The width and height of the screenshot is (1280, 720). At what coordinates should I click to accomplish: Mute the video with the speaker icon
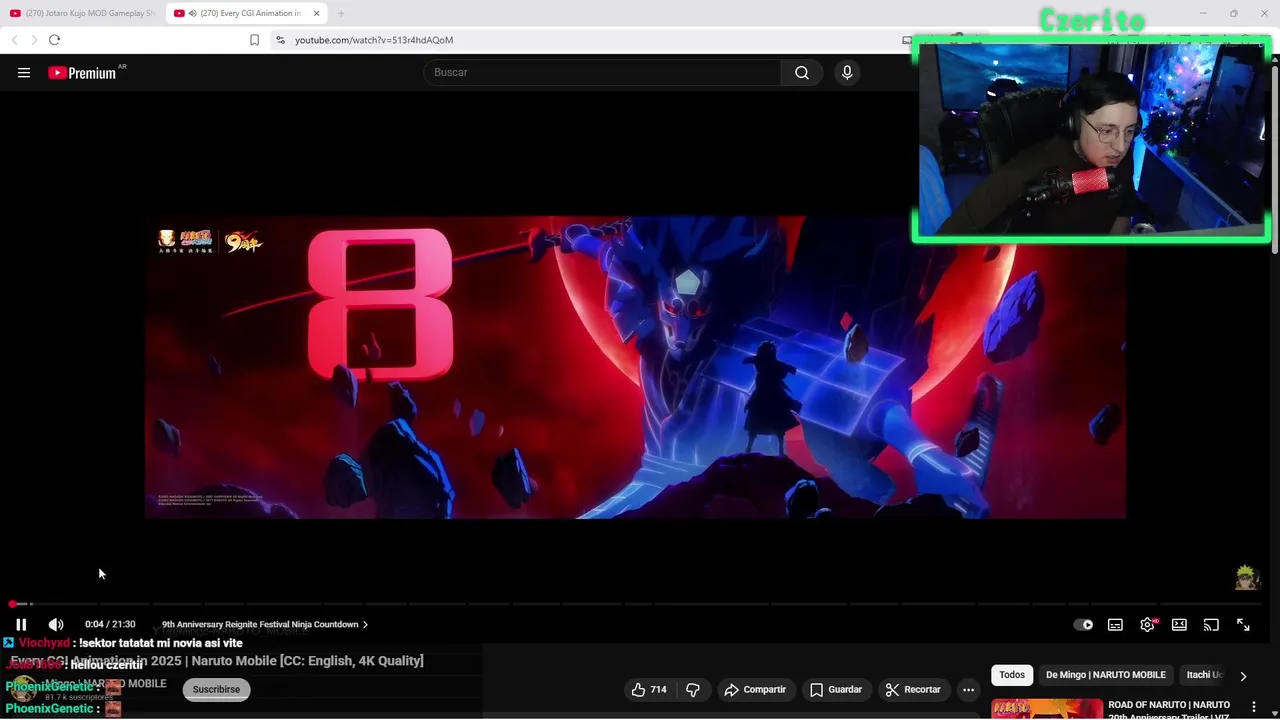pyautogui.click(x=56, y=624)
